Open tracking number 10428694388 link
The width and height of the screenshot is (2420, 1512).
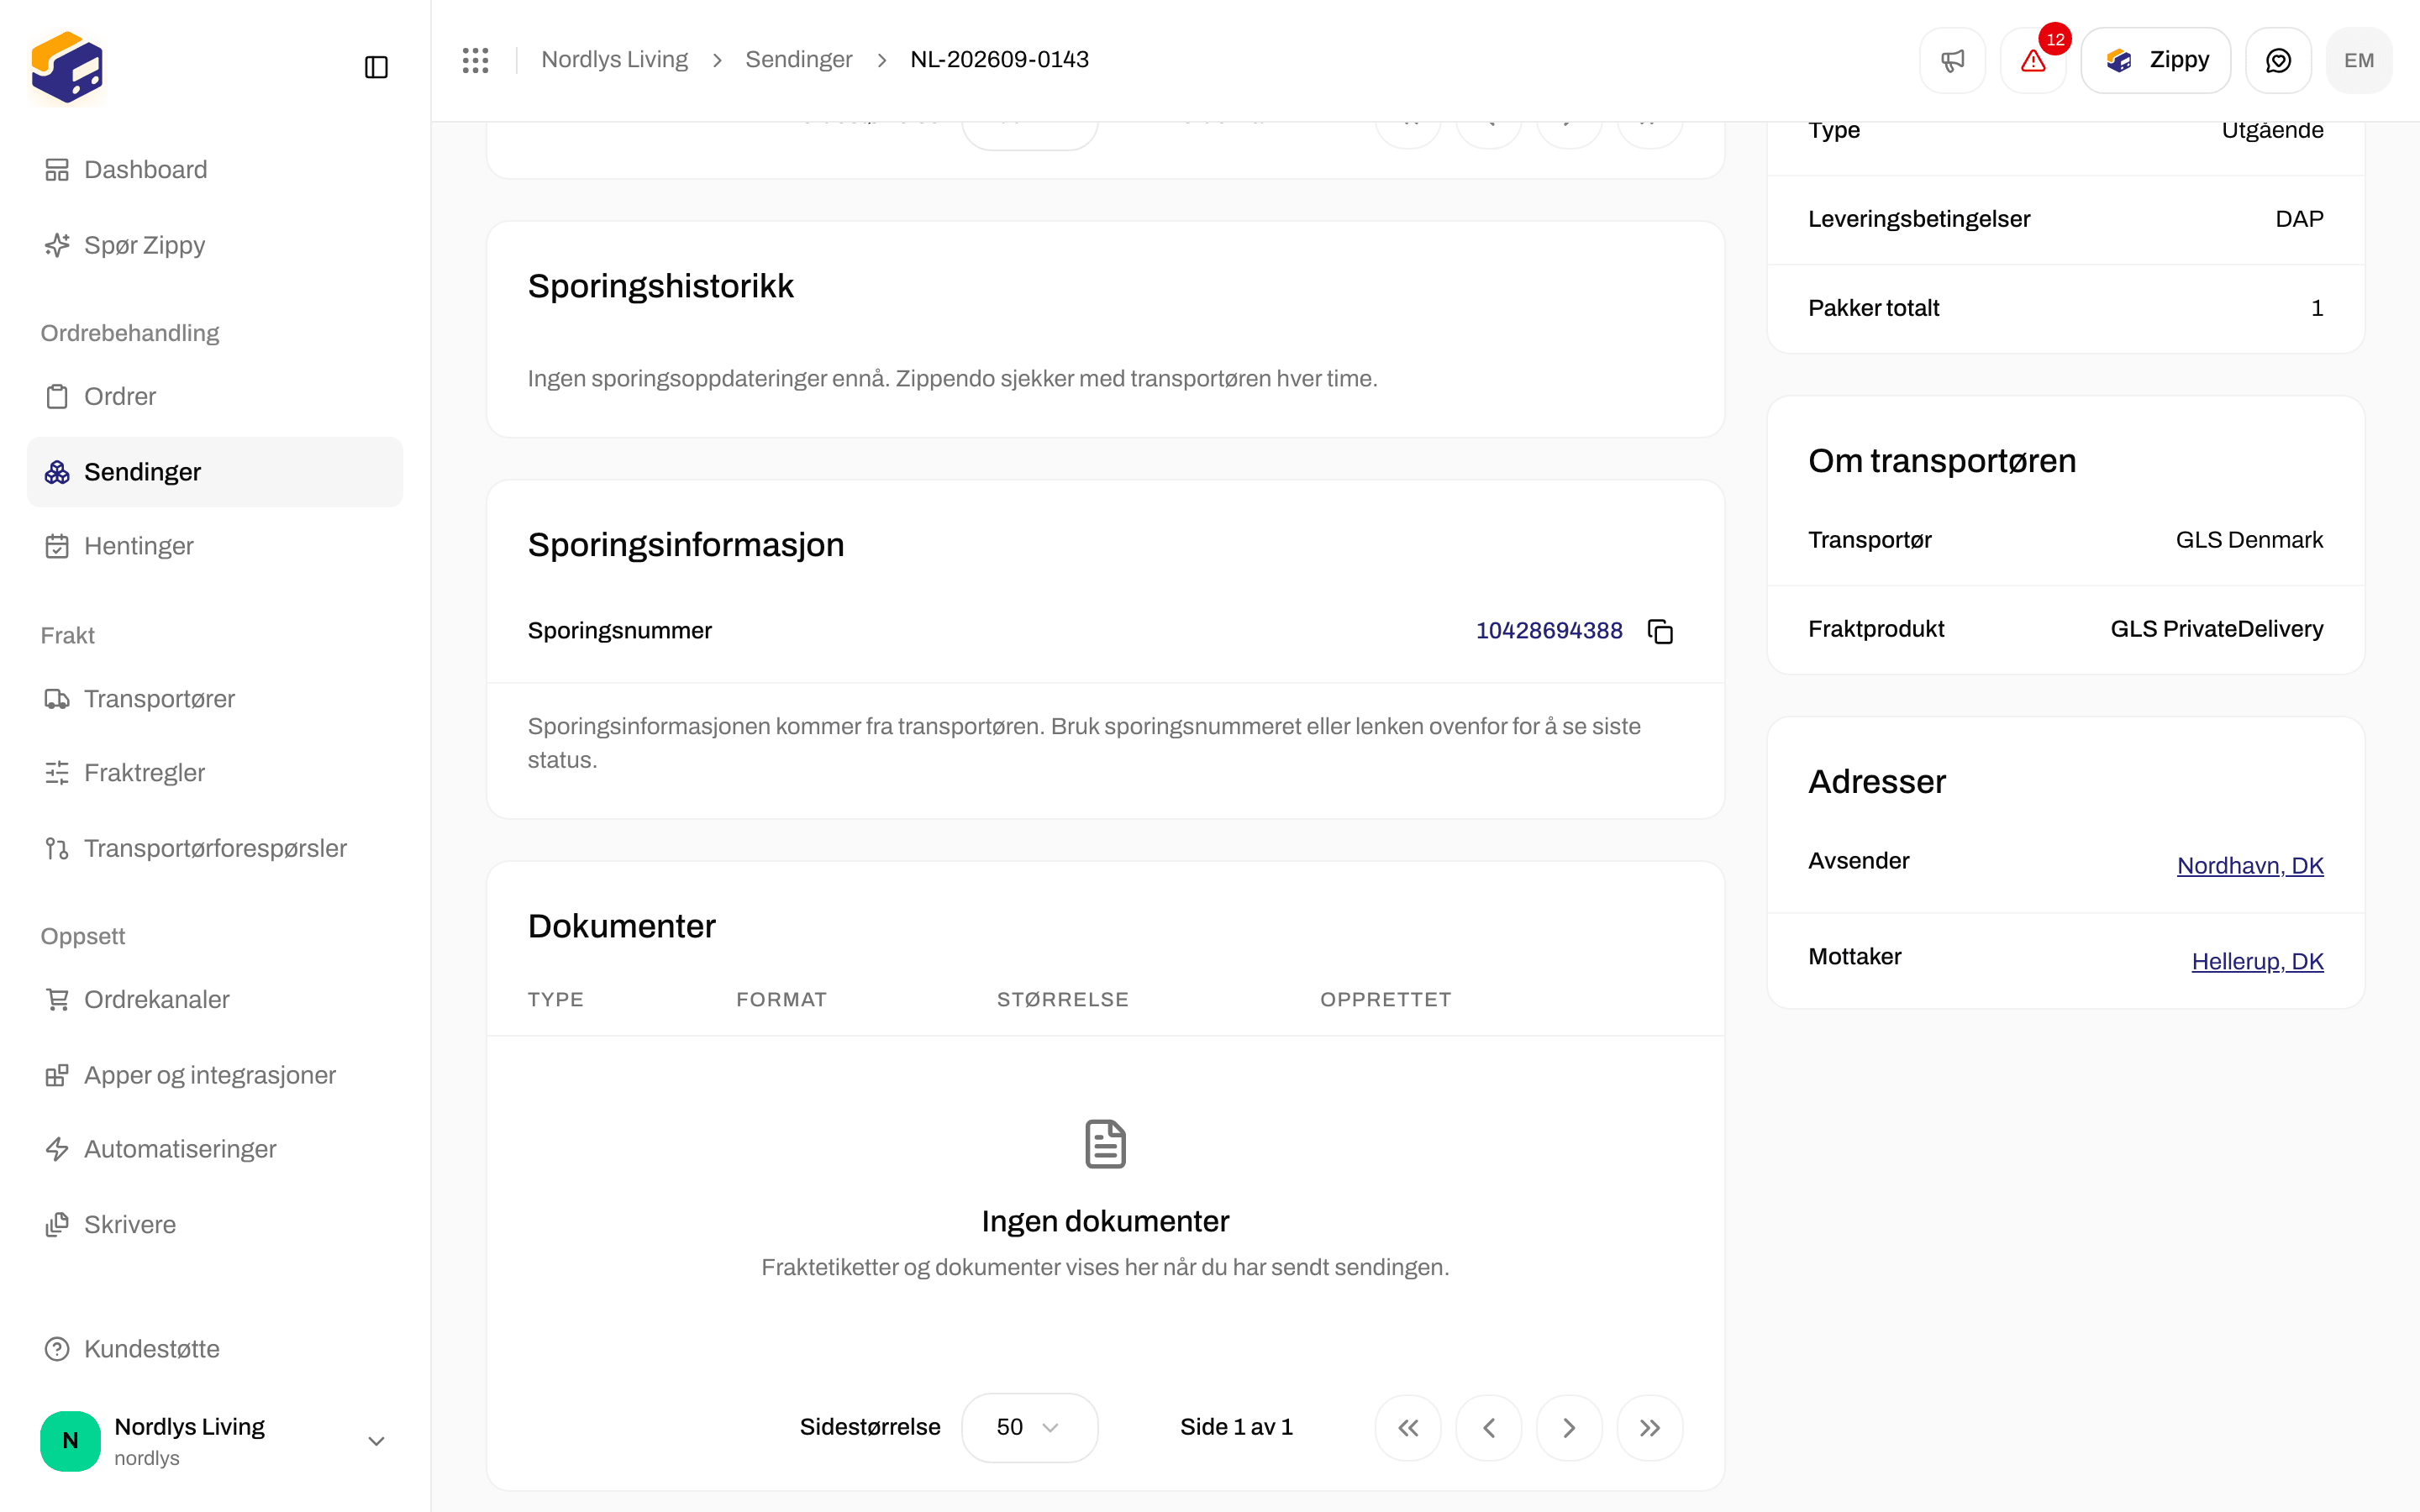(1548, 631)
